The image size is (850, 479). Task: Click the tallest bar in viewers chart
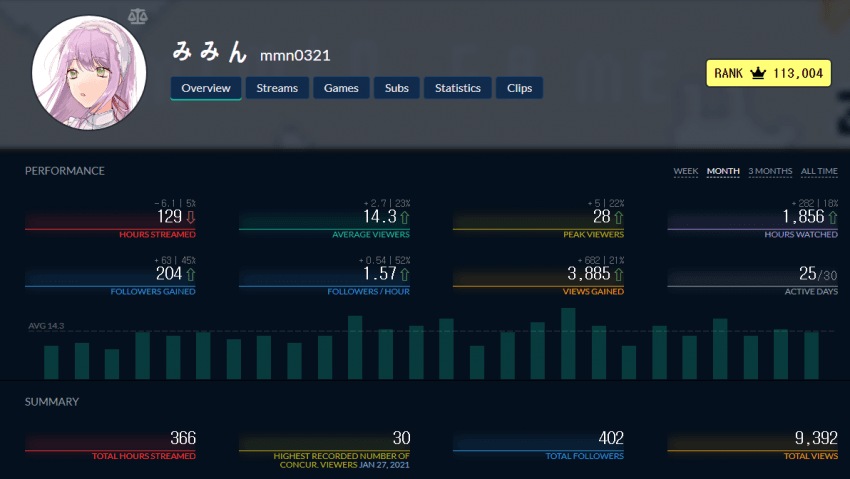pos(568,344)
